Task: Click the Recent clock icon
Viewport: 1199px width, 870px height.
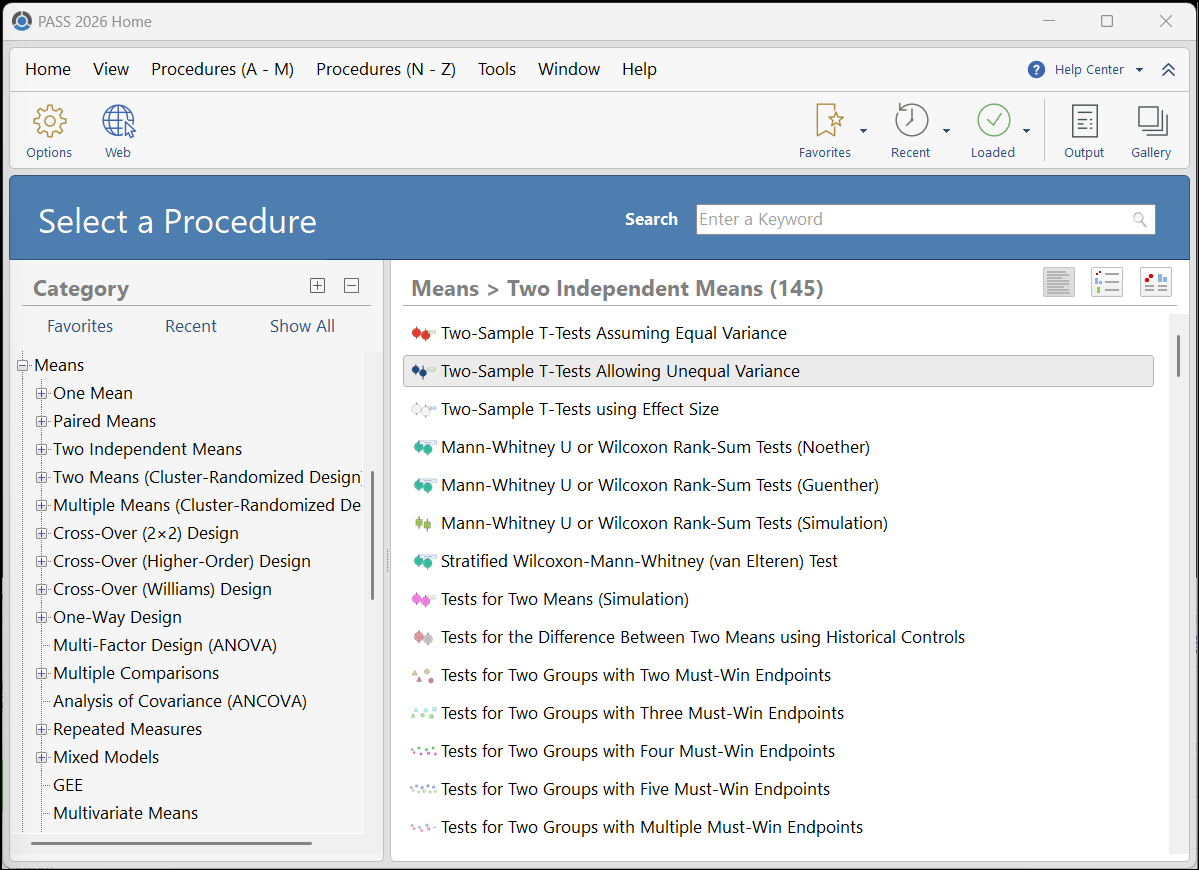Action: click(x=910, y=121)
